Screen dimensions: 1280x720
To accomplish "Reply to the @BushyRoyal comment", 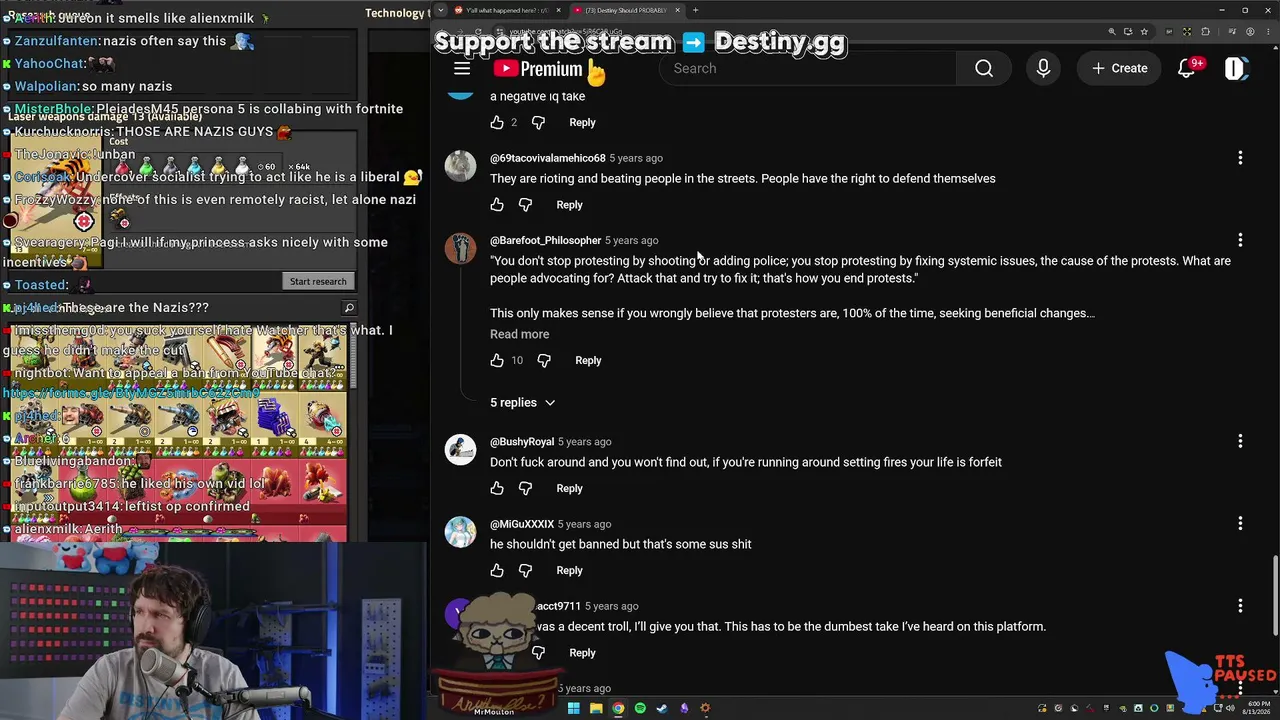I will [569, 488].
